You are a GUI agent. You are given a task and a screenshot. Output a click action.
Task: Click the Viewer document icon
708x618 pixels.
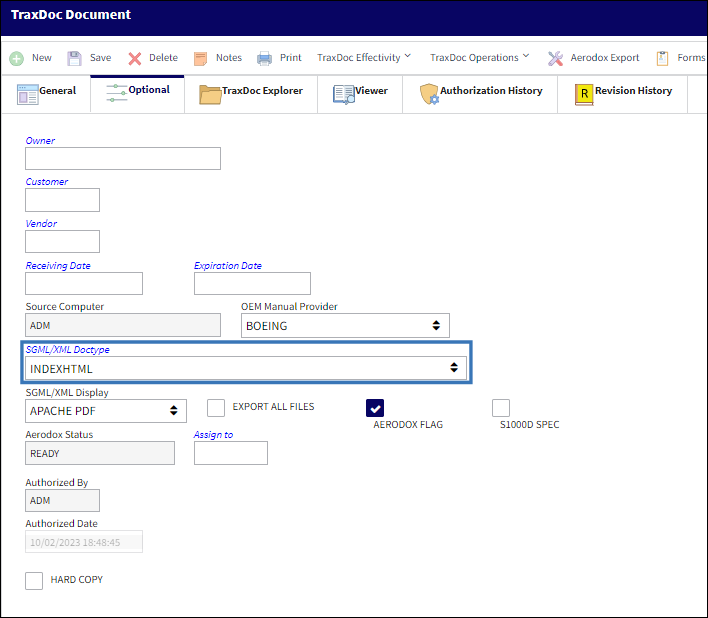point(344,94)
